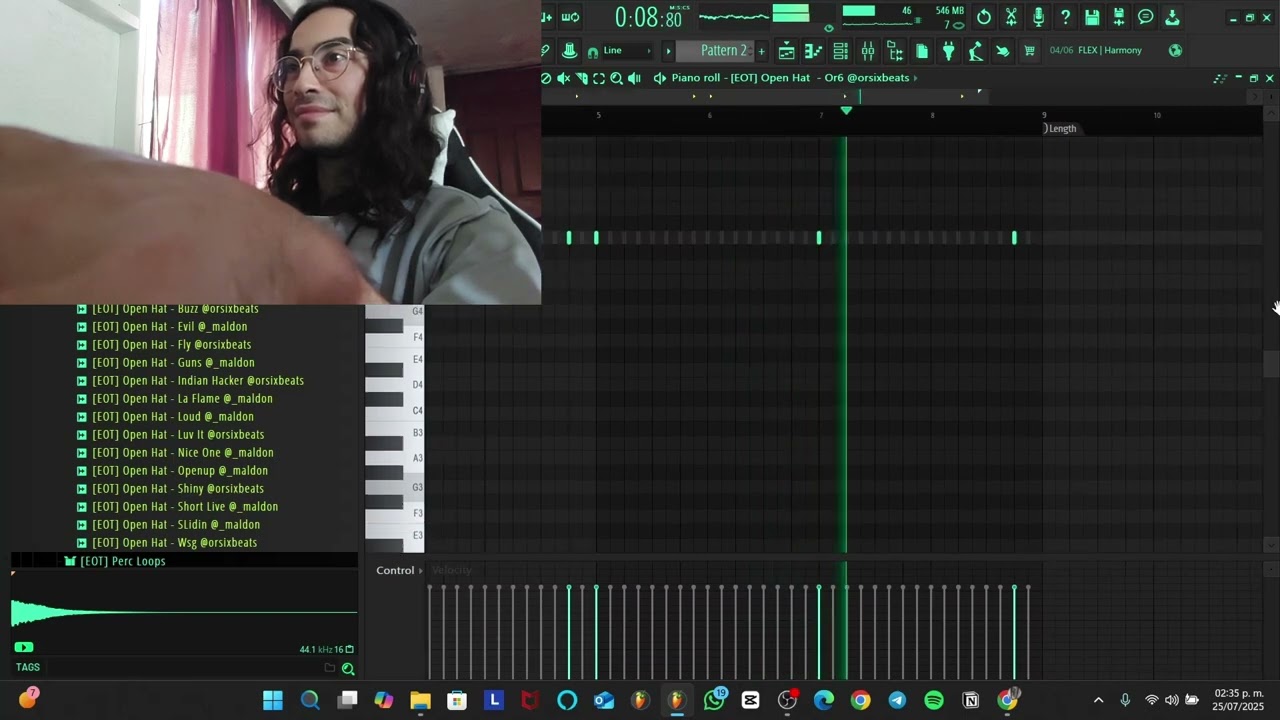
Task: Expand the arrow after Or6 @orsixbeats title
Action: tap(915, 78)
